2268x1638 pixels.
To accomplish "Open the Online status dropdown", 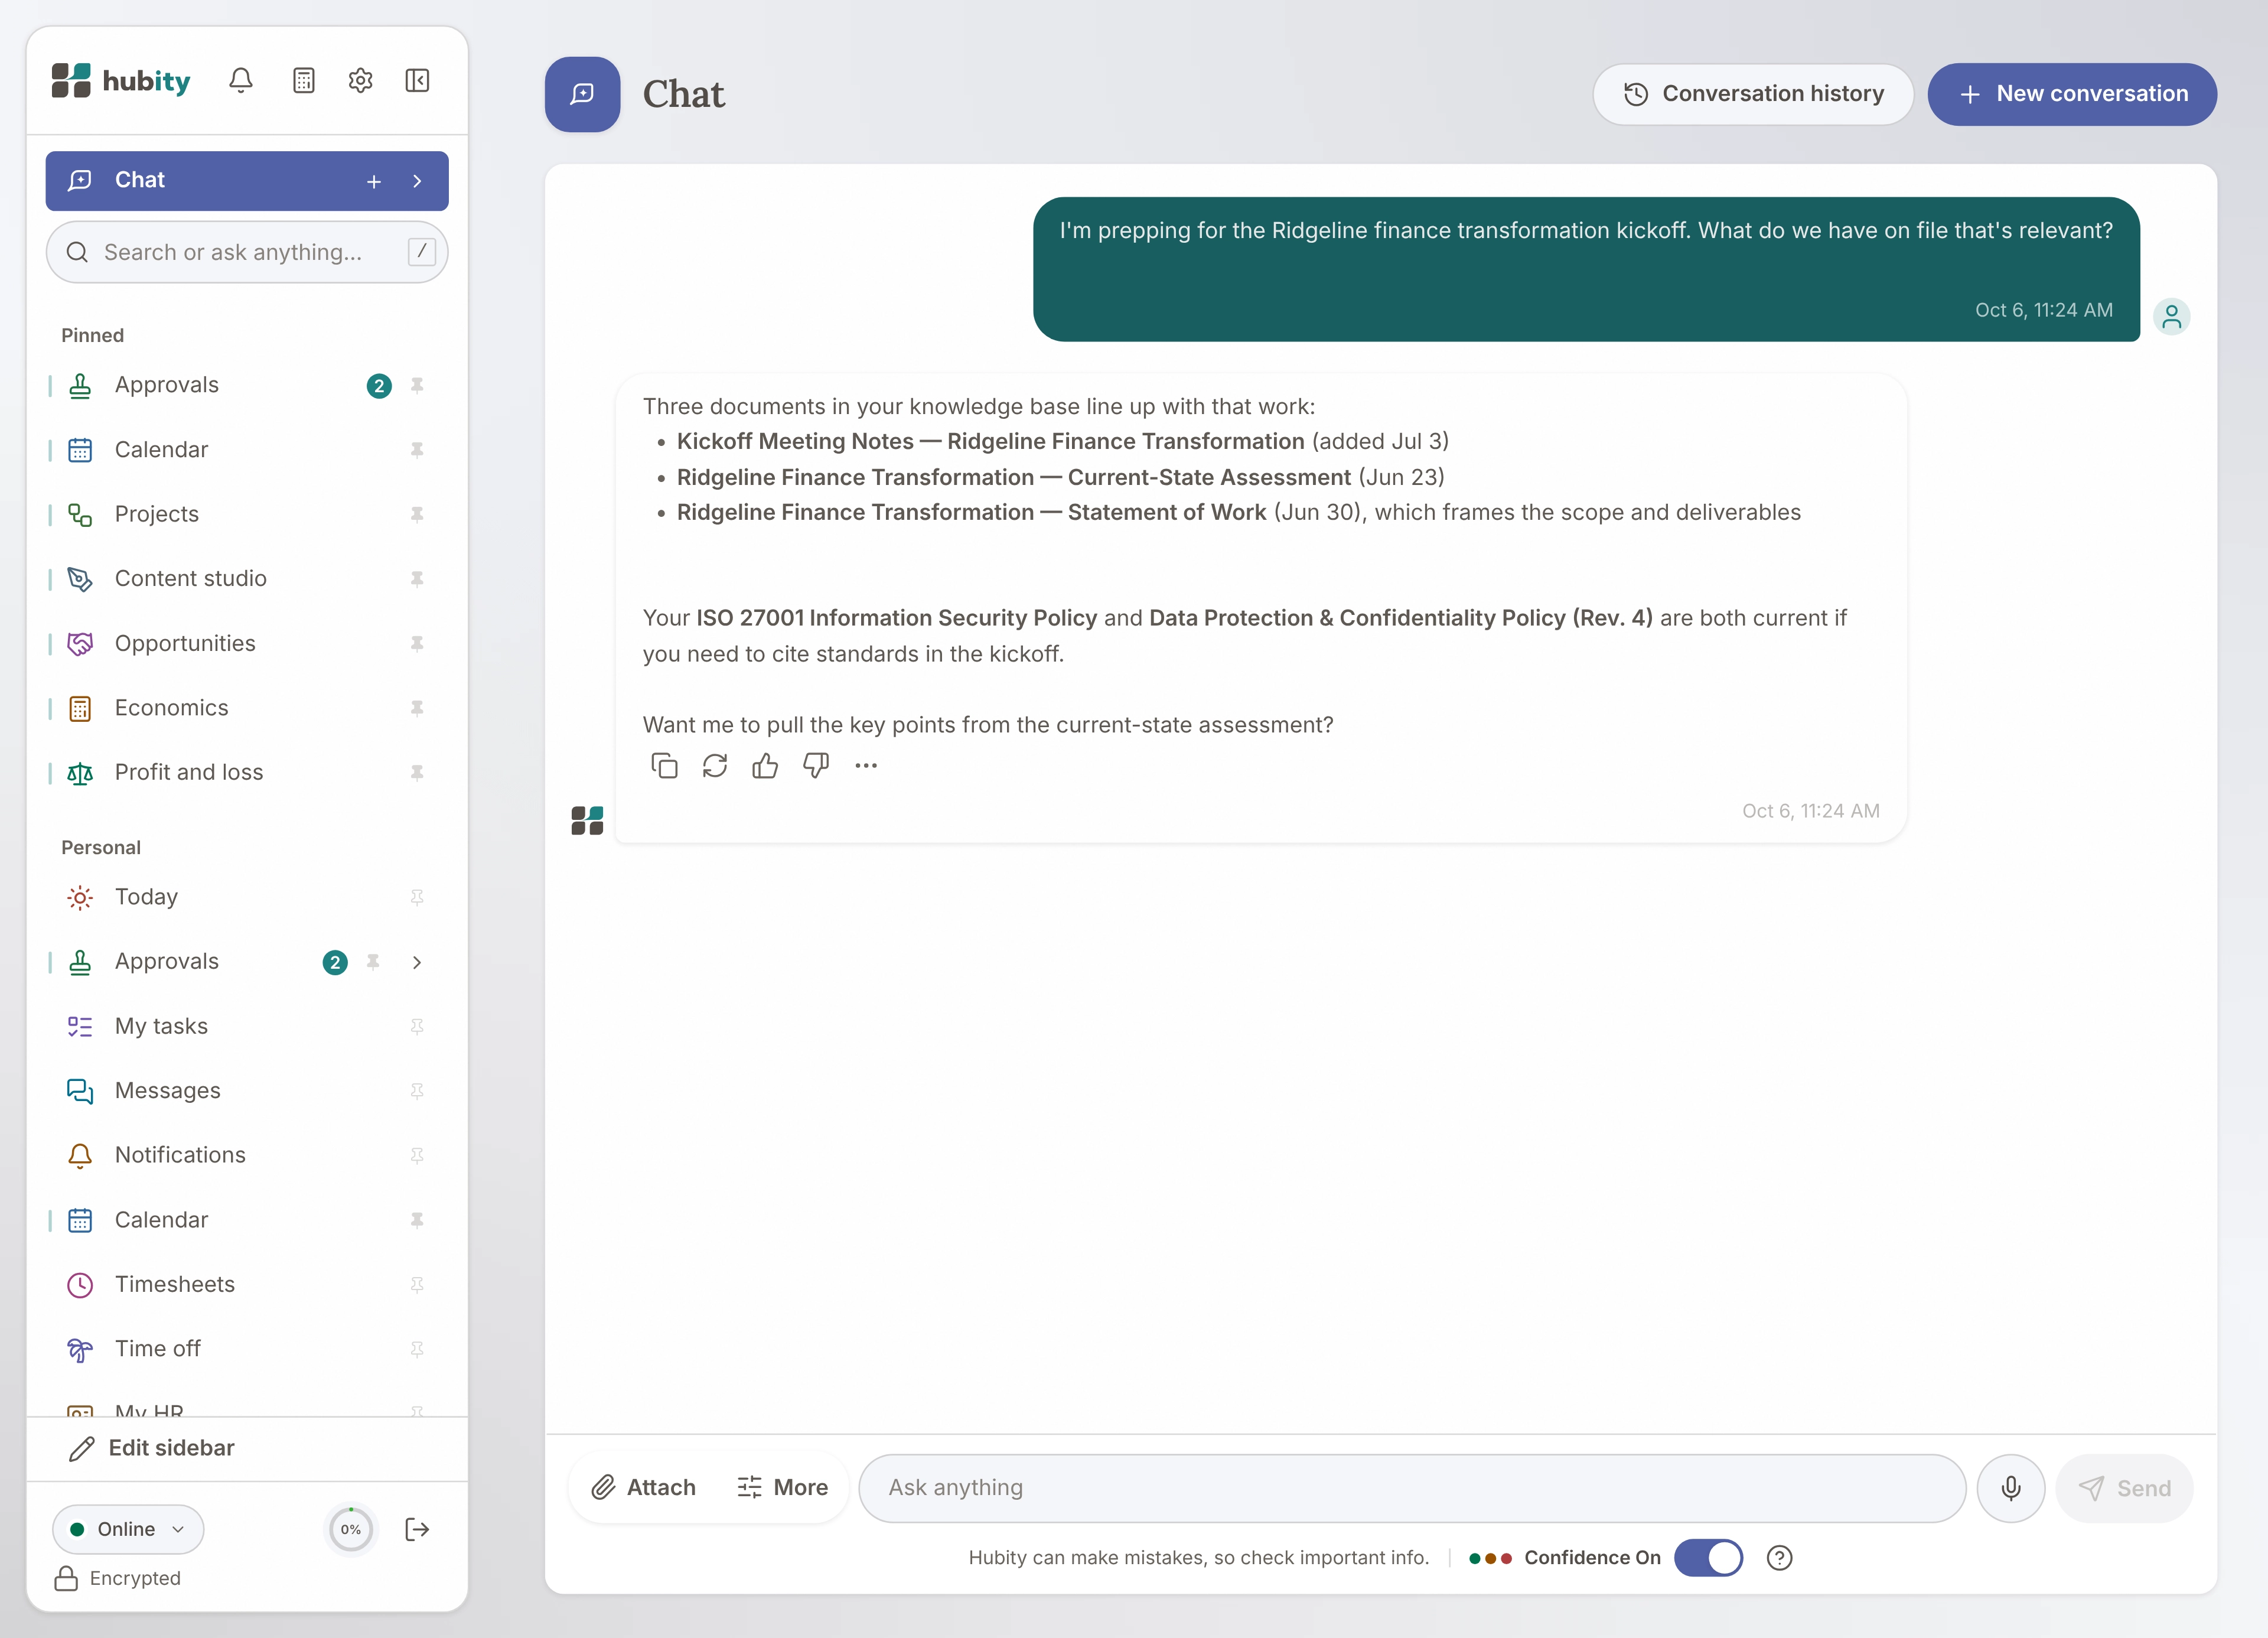I will 128,1529.
